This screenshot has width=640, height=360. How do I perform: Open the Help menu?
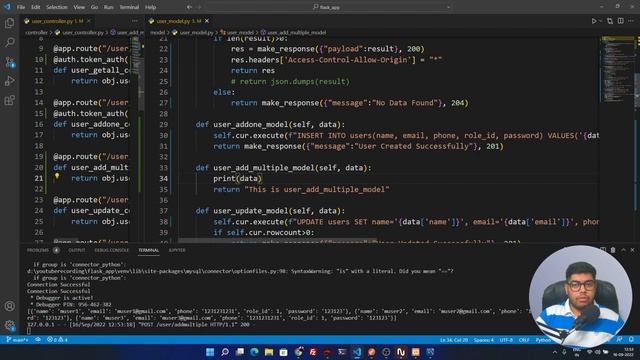pos(151,7)
